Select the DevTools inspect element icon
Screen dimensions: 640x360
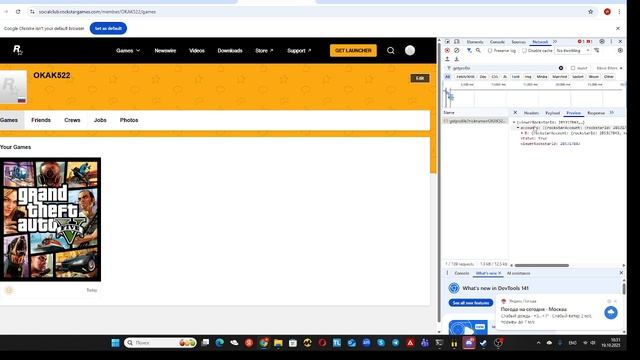tap(447, 42)
